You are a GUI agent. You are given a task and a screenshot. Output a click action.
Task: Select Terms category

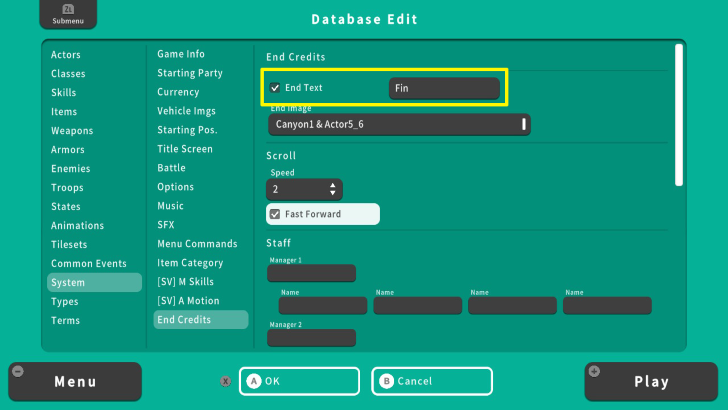click(65, 321)
